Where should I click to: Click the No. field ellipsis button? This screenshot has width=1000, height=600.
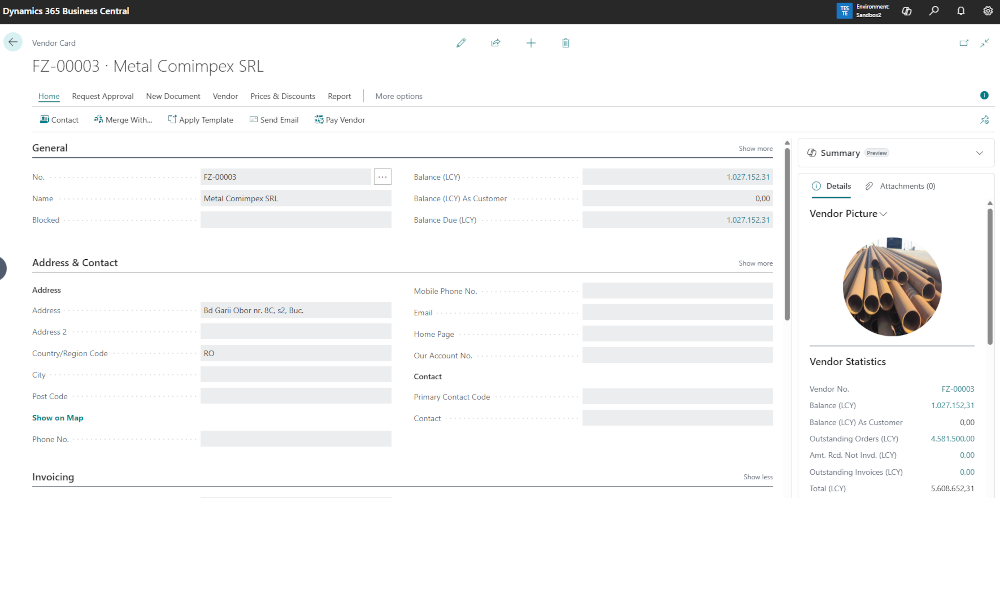tap(383, 177)
